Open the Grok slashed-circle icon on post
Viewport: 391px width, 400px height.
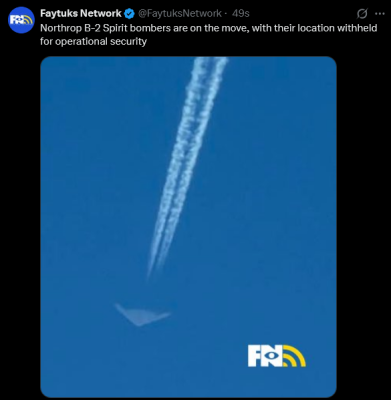click(362, 14)
